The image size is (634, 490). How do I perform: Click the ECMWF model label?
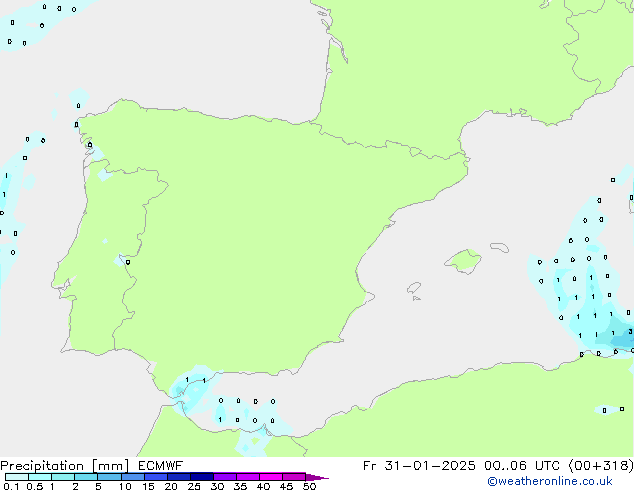click(161, 466)
